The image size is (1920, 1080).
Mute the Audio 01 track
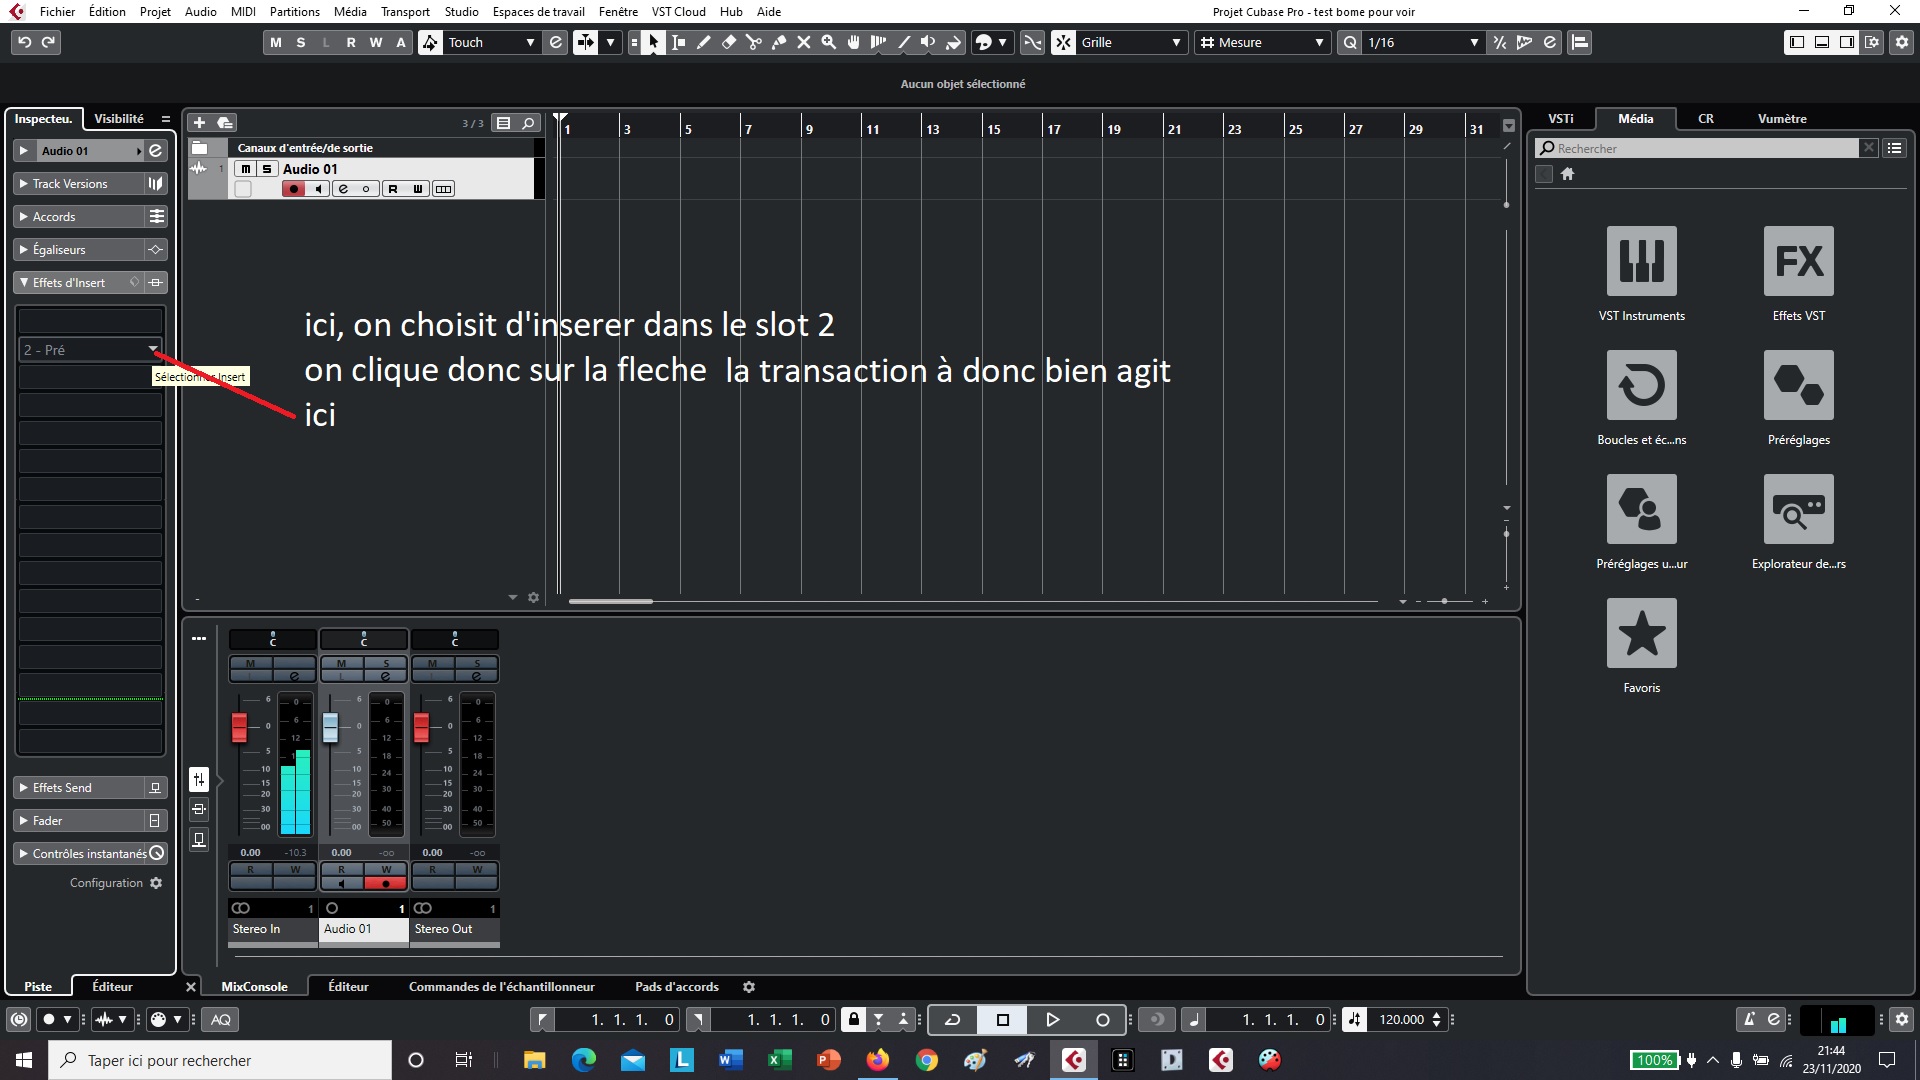pyautogui.click(x=245, y=168)
